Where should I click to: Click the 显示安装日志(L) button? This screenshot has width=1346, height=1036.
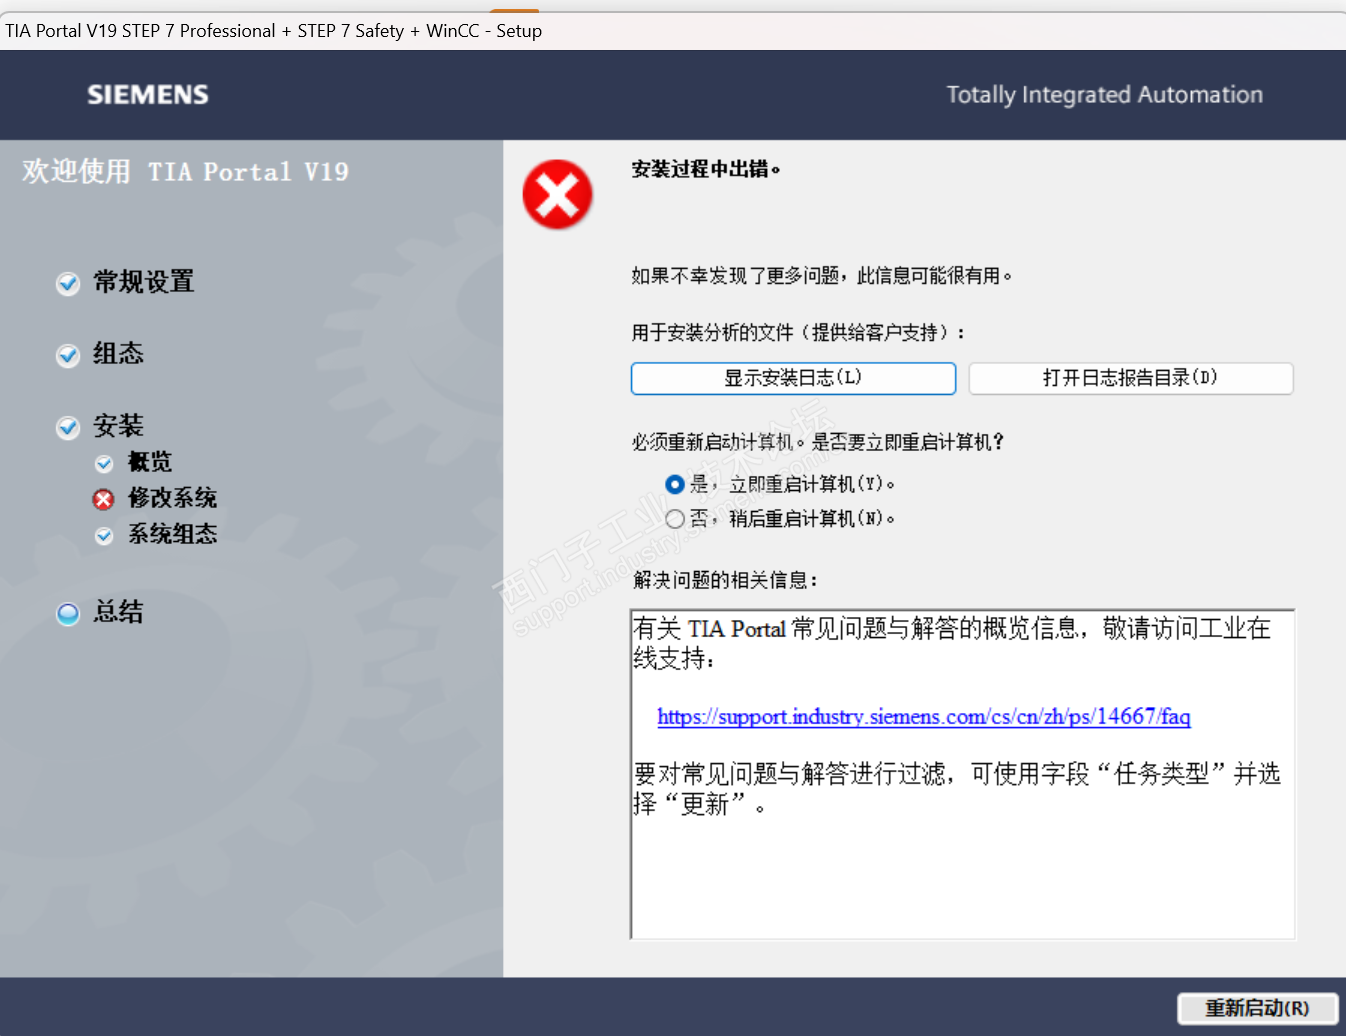793,378
